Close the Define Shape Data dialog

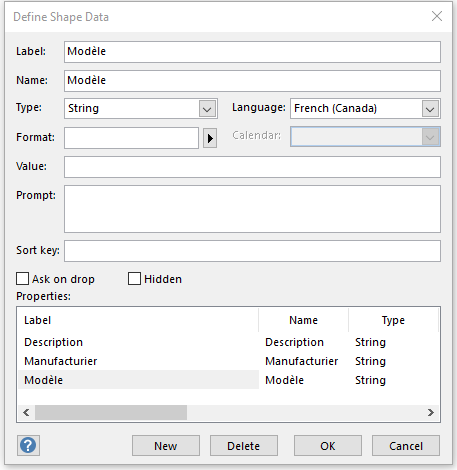[x=437, y=16]
